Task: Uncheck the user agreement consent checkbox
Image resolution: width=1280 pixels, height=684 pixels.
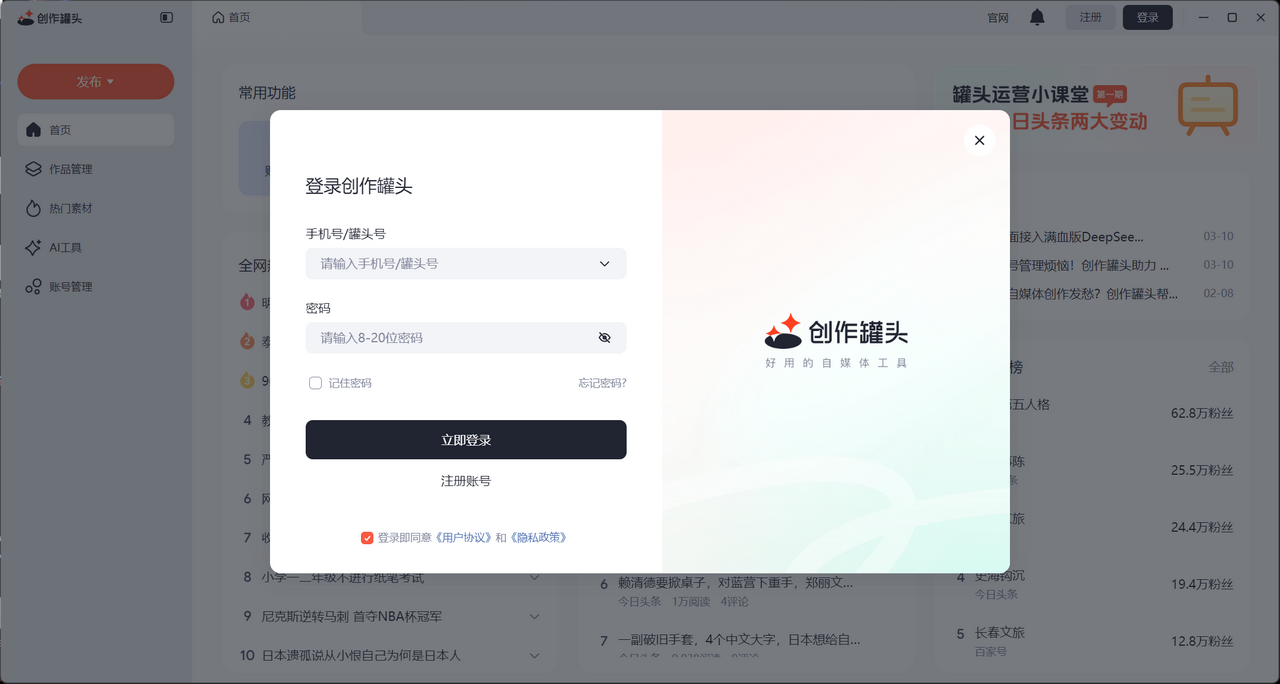Action: [x=367, y=537]
